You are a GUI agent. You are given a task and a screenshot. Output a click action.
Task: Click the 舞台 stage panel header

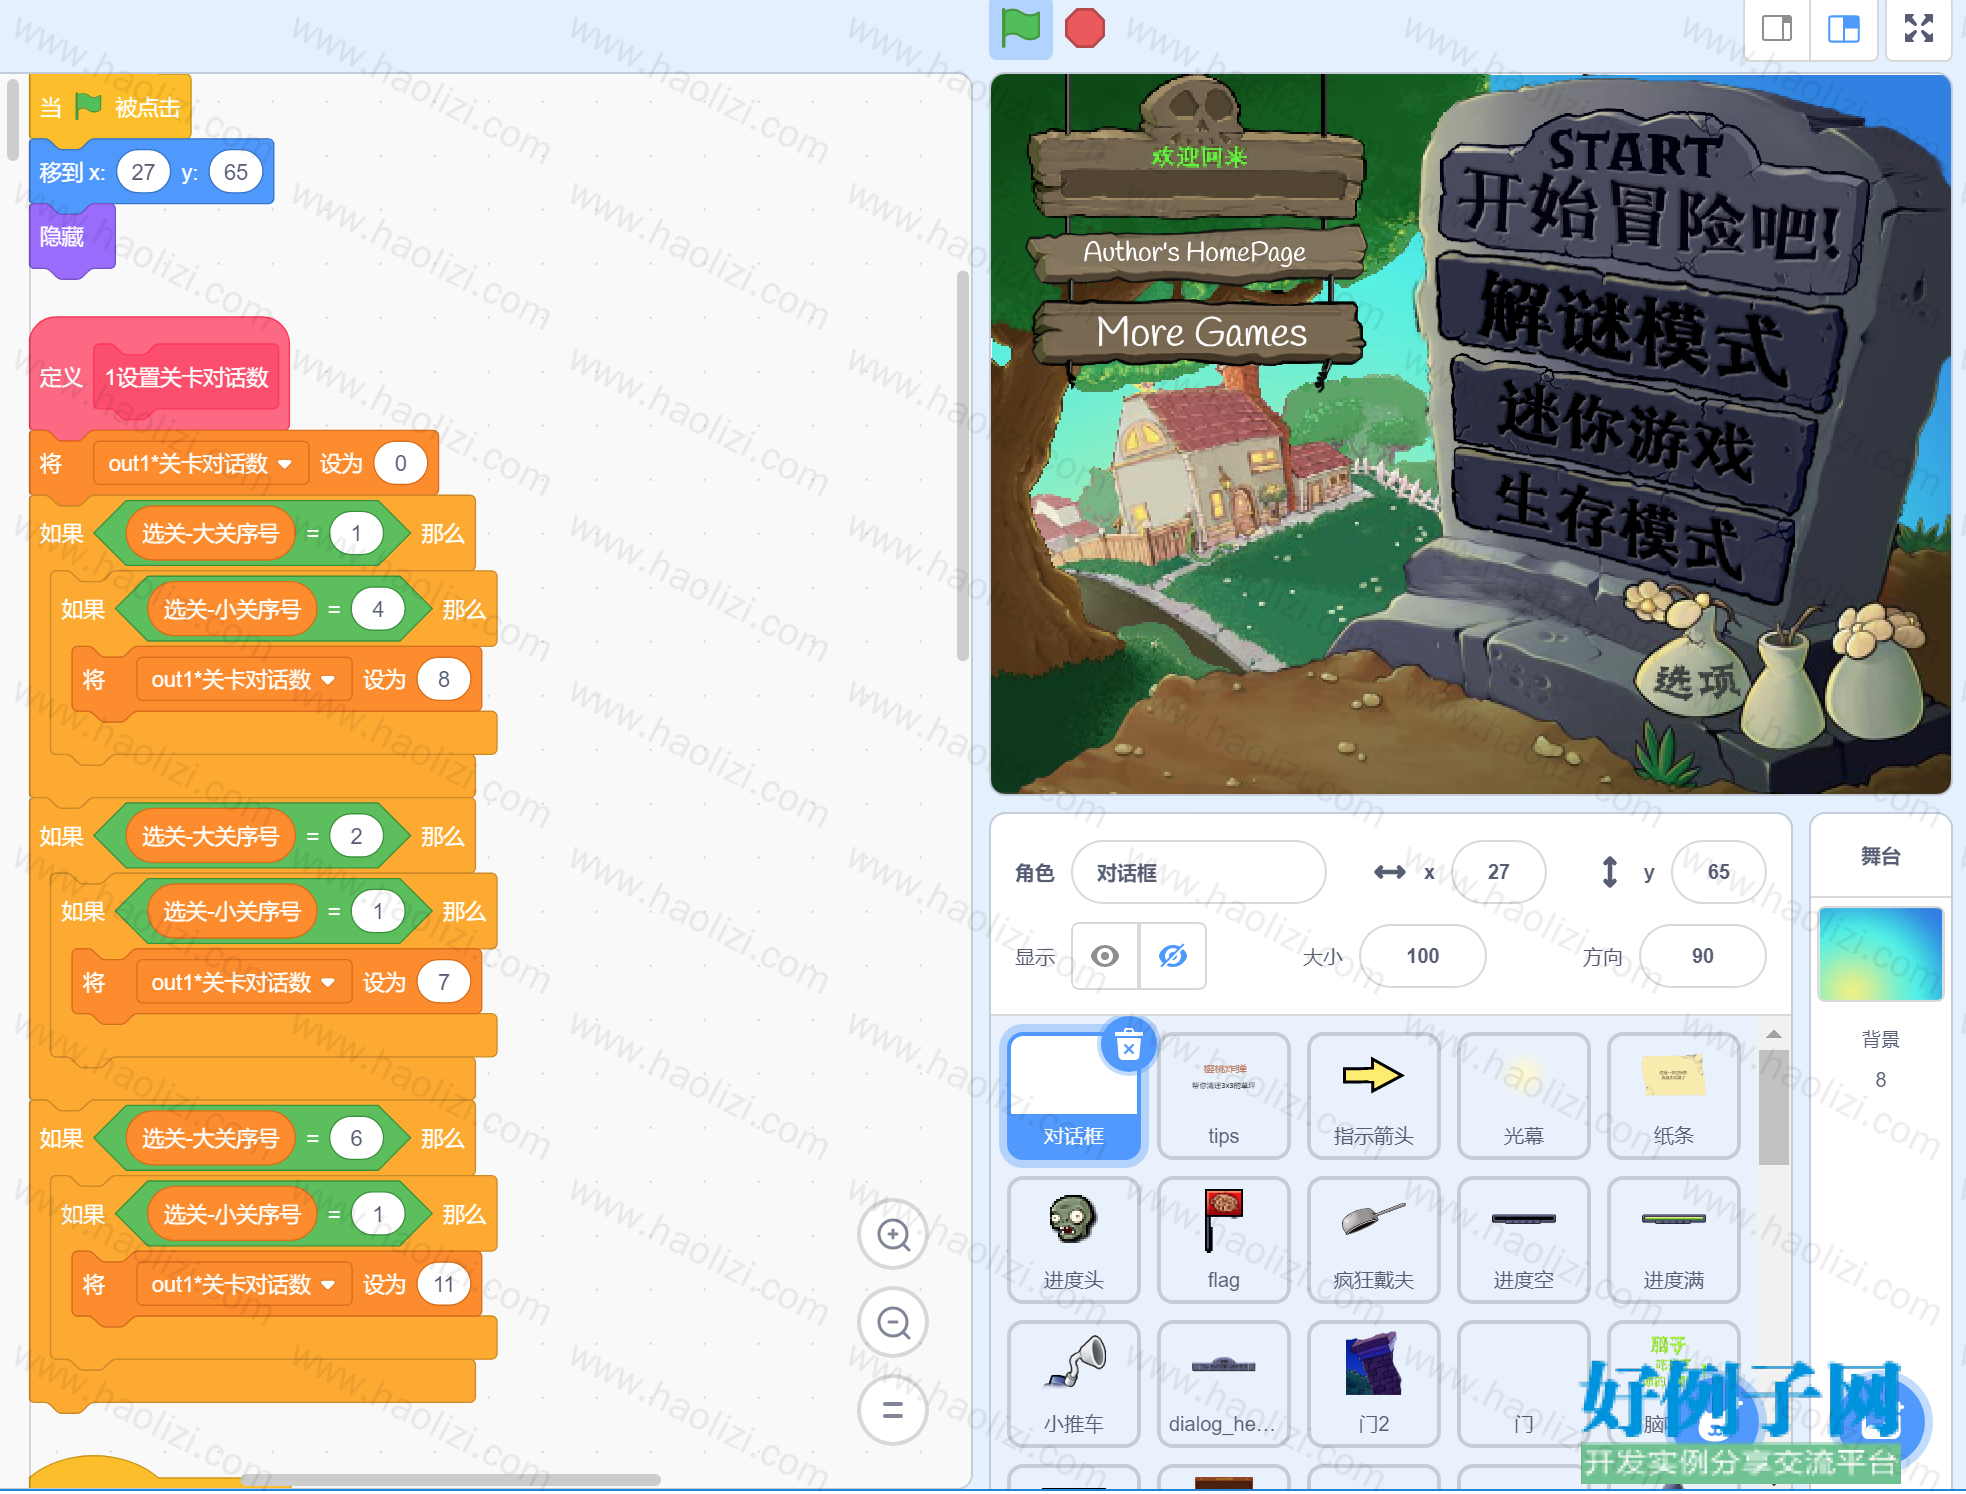1880,856
